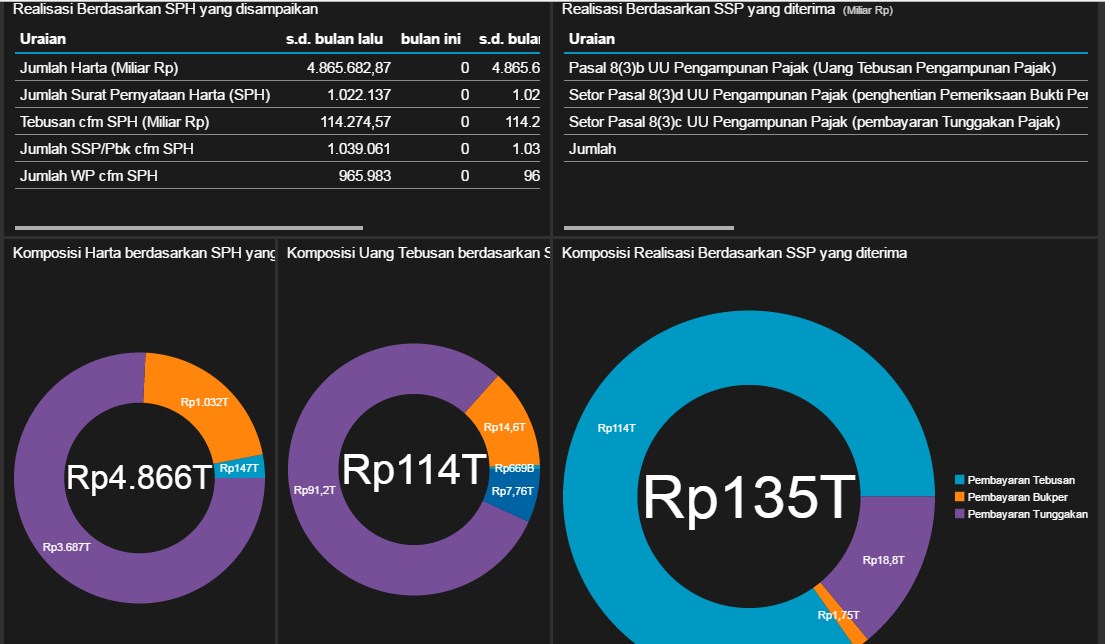Select the 'Jumlah Surat Pernyataan Harta (SPH)' row
This screenshot has width=1105, height=644.
277,94
